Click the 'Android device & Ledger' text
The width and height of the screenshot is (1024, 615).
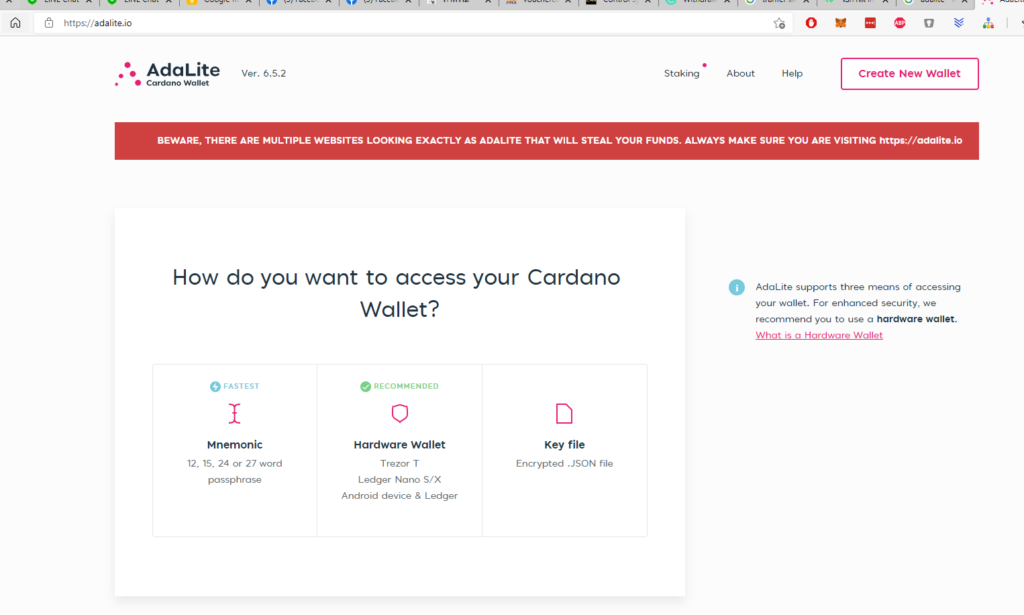pos(400,496)
